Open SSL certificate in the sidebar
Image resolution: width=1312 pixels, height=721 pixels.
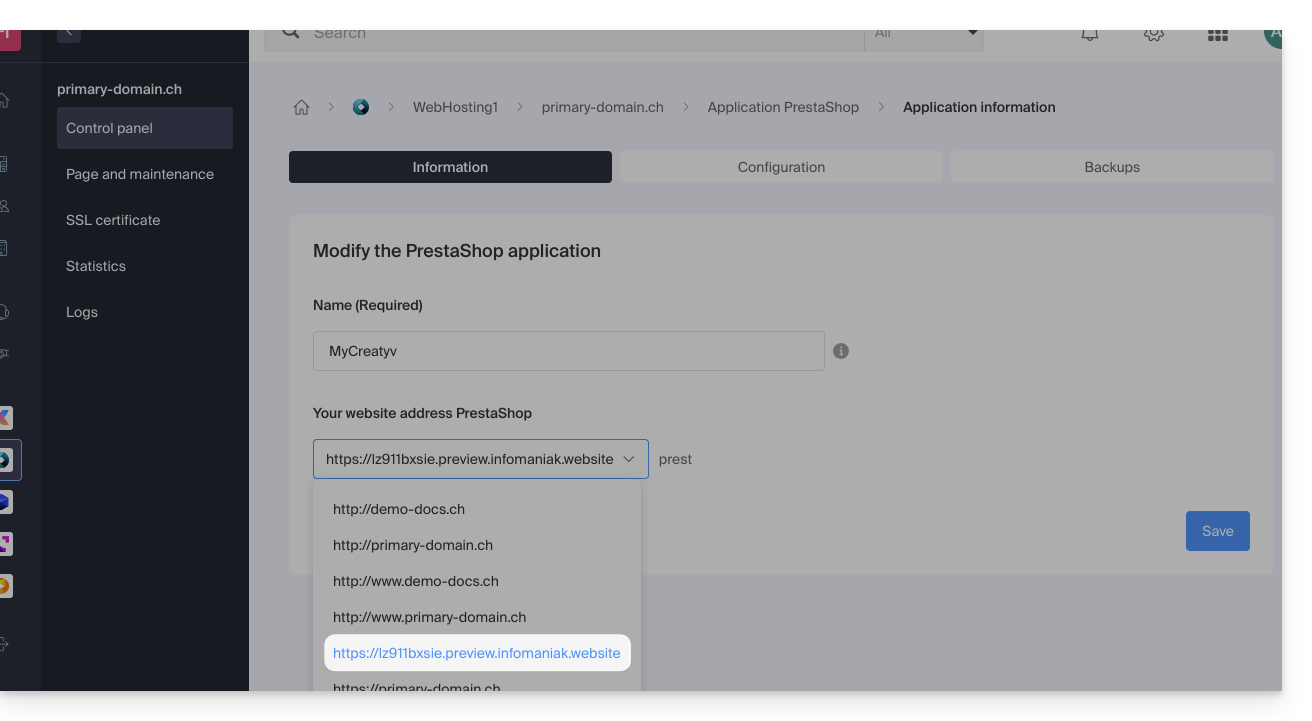click(113, 220)
